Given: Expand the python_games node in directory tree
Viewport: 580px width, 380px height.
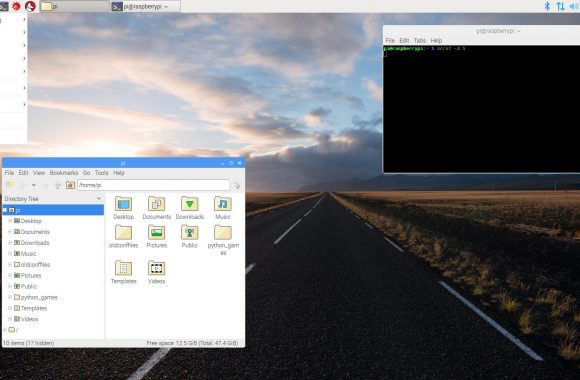Looking at the screenshot, I should click(x=10, y=297).
